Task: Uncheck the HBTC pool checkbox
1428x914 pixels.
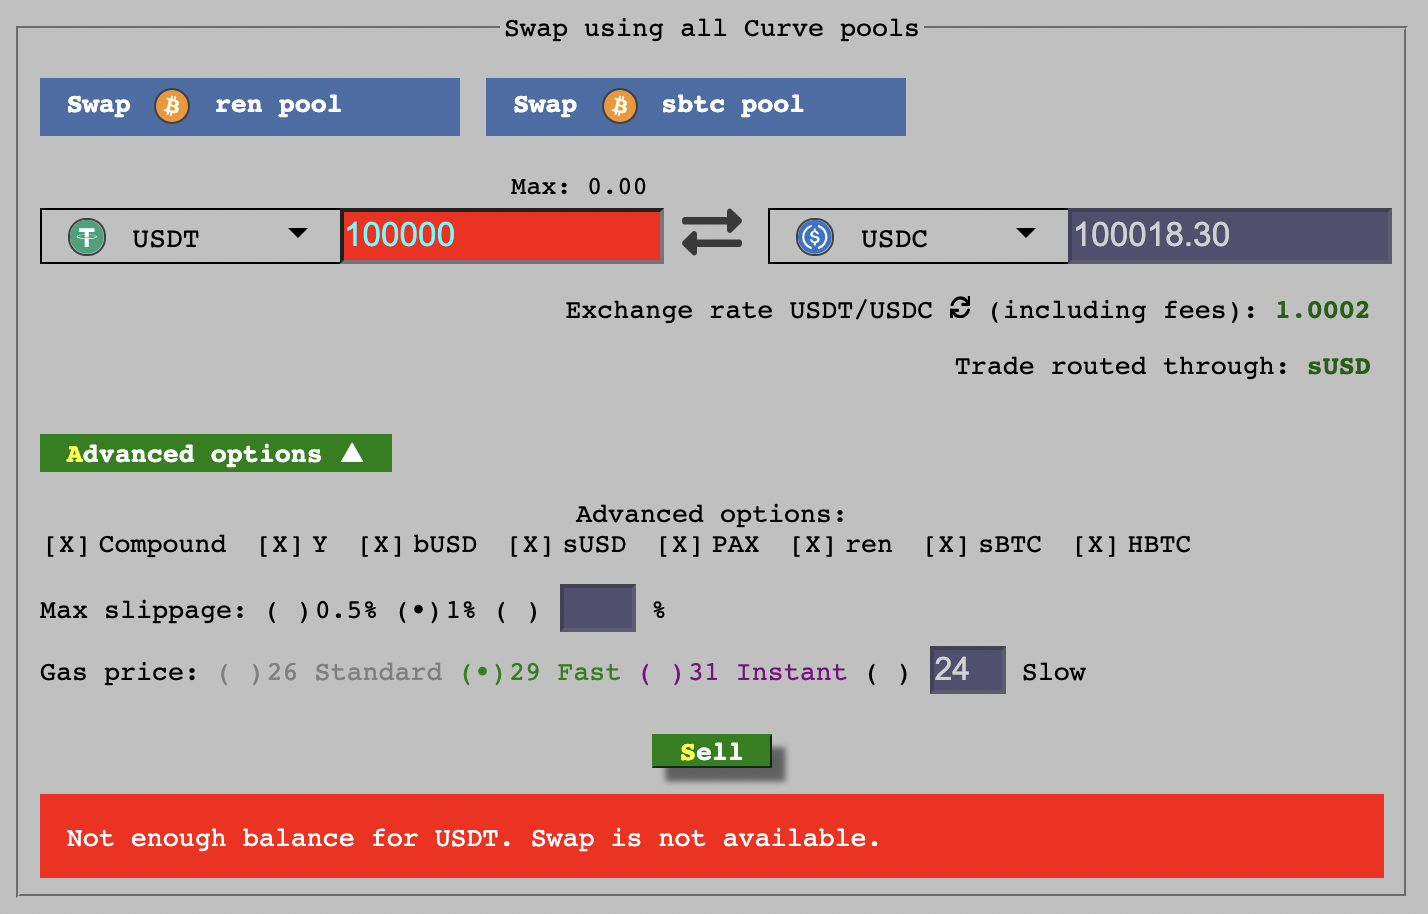Action: click(x=1095, y=545)
